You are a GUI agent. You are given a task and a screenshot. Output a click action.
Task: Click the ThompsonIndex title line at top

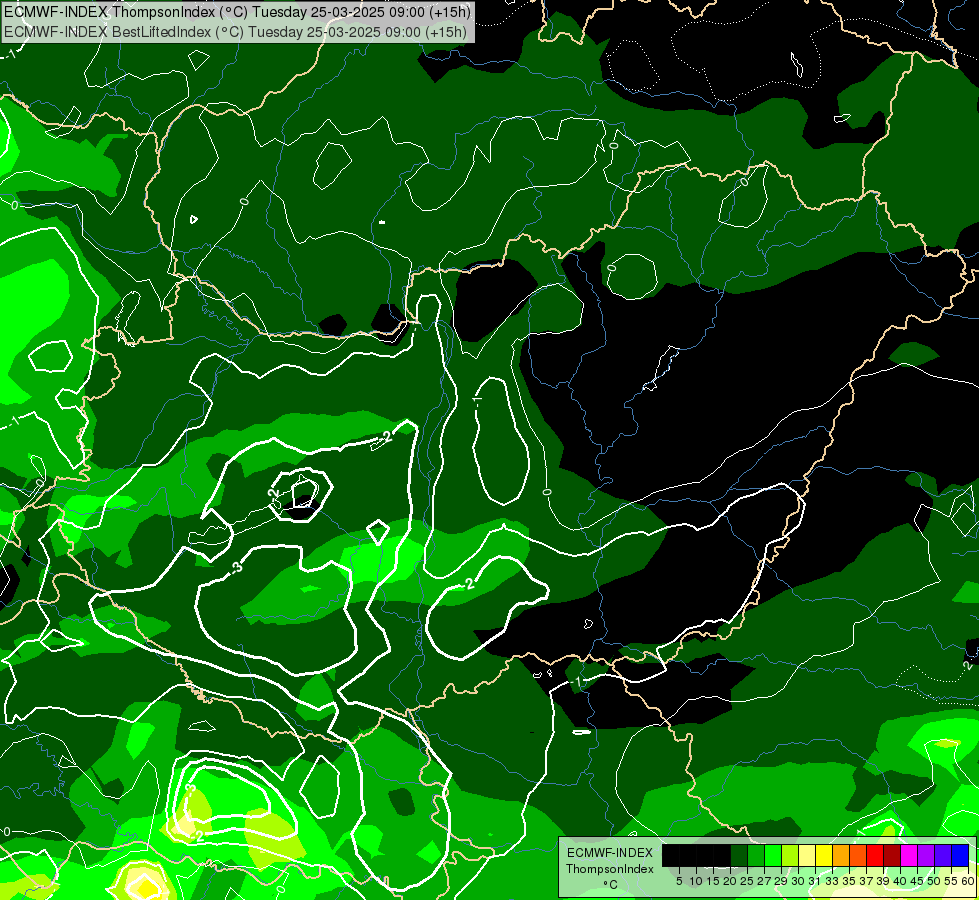[x=237, y=11]
